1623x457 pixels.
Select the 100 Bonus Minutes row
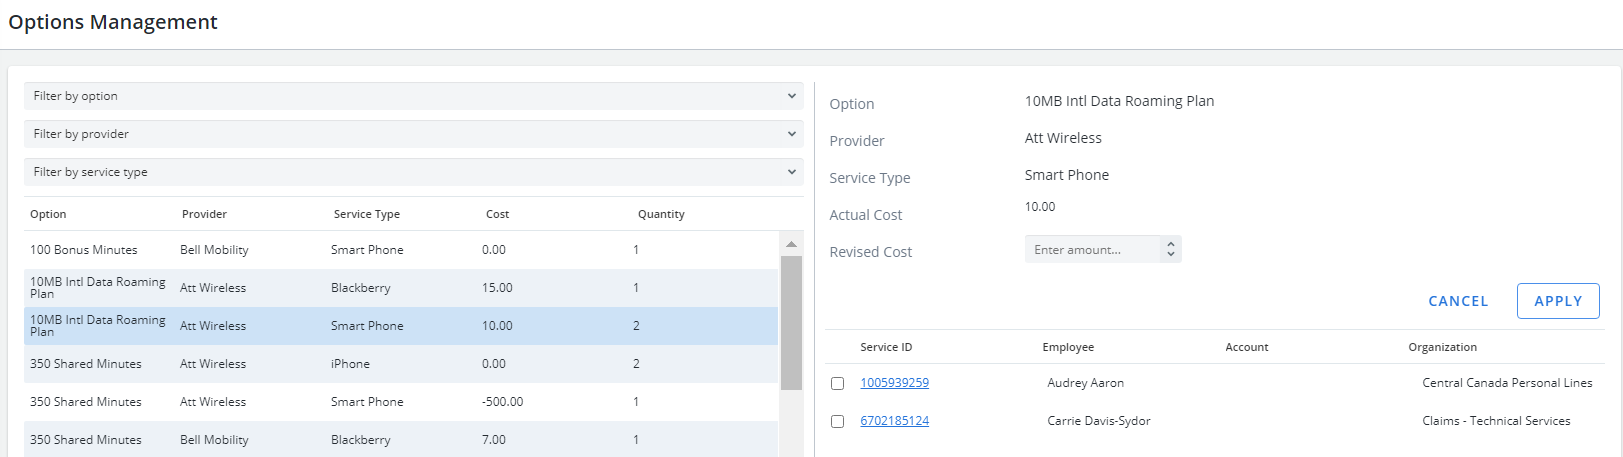[401, 250]
